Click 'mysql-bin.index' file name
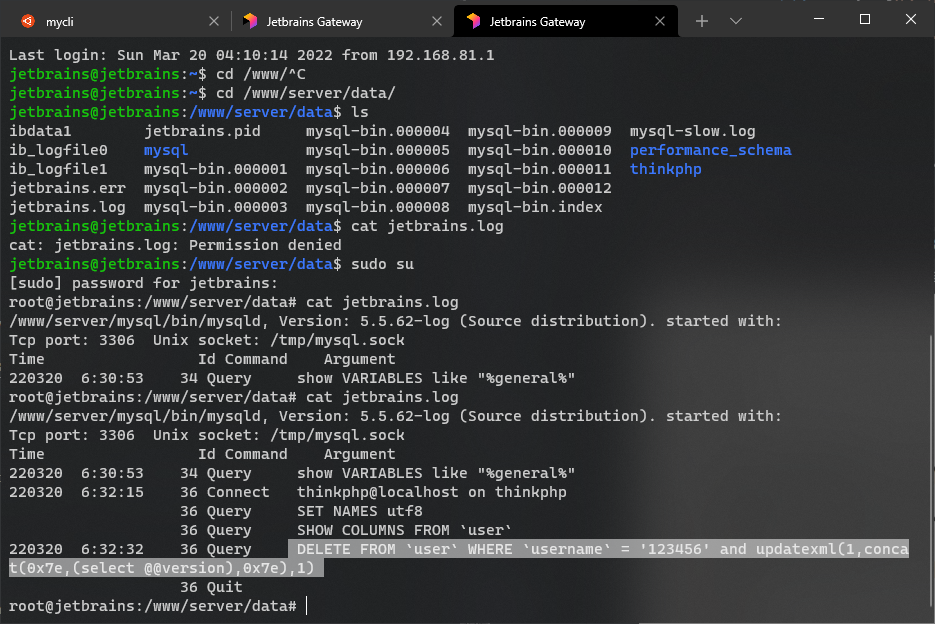 coord(535,208)
